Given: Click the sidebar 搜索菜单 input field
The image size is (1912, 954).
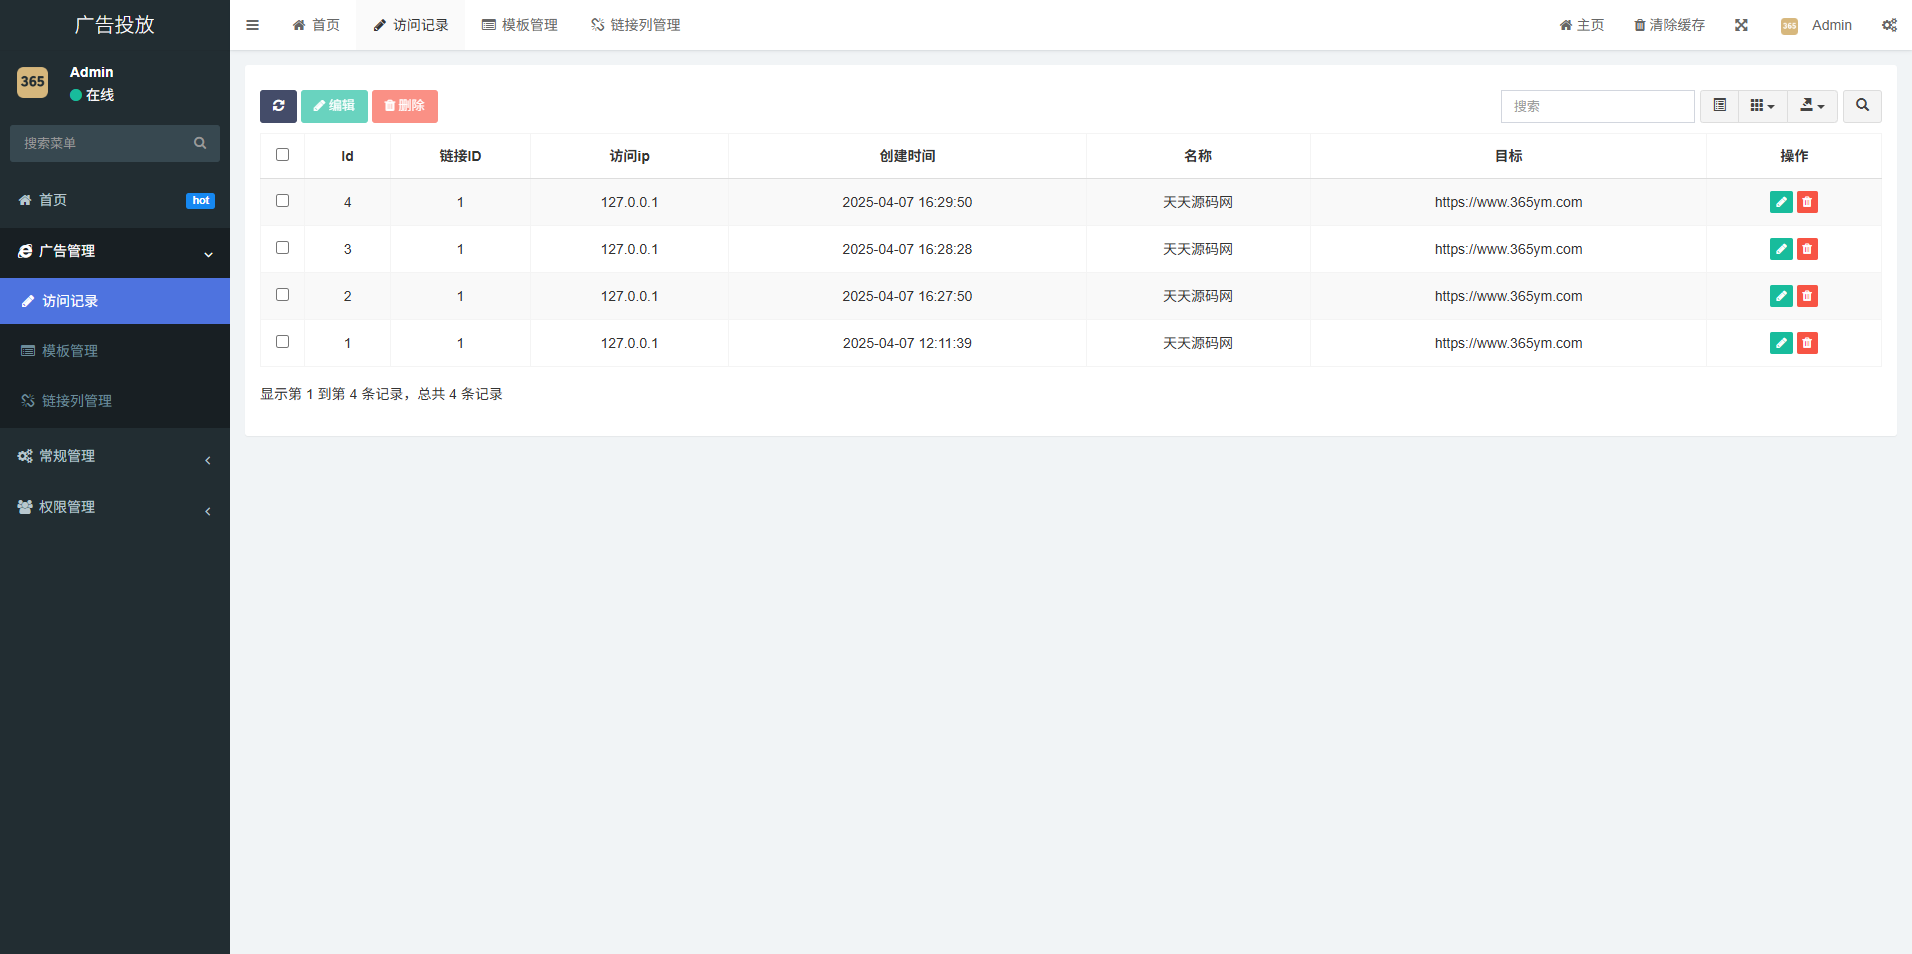Looking at the screenshot, I should coord(104,143).
